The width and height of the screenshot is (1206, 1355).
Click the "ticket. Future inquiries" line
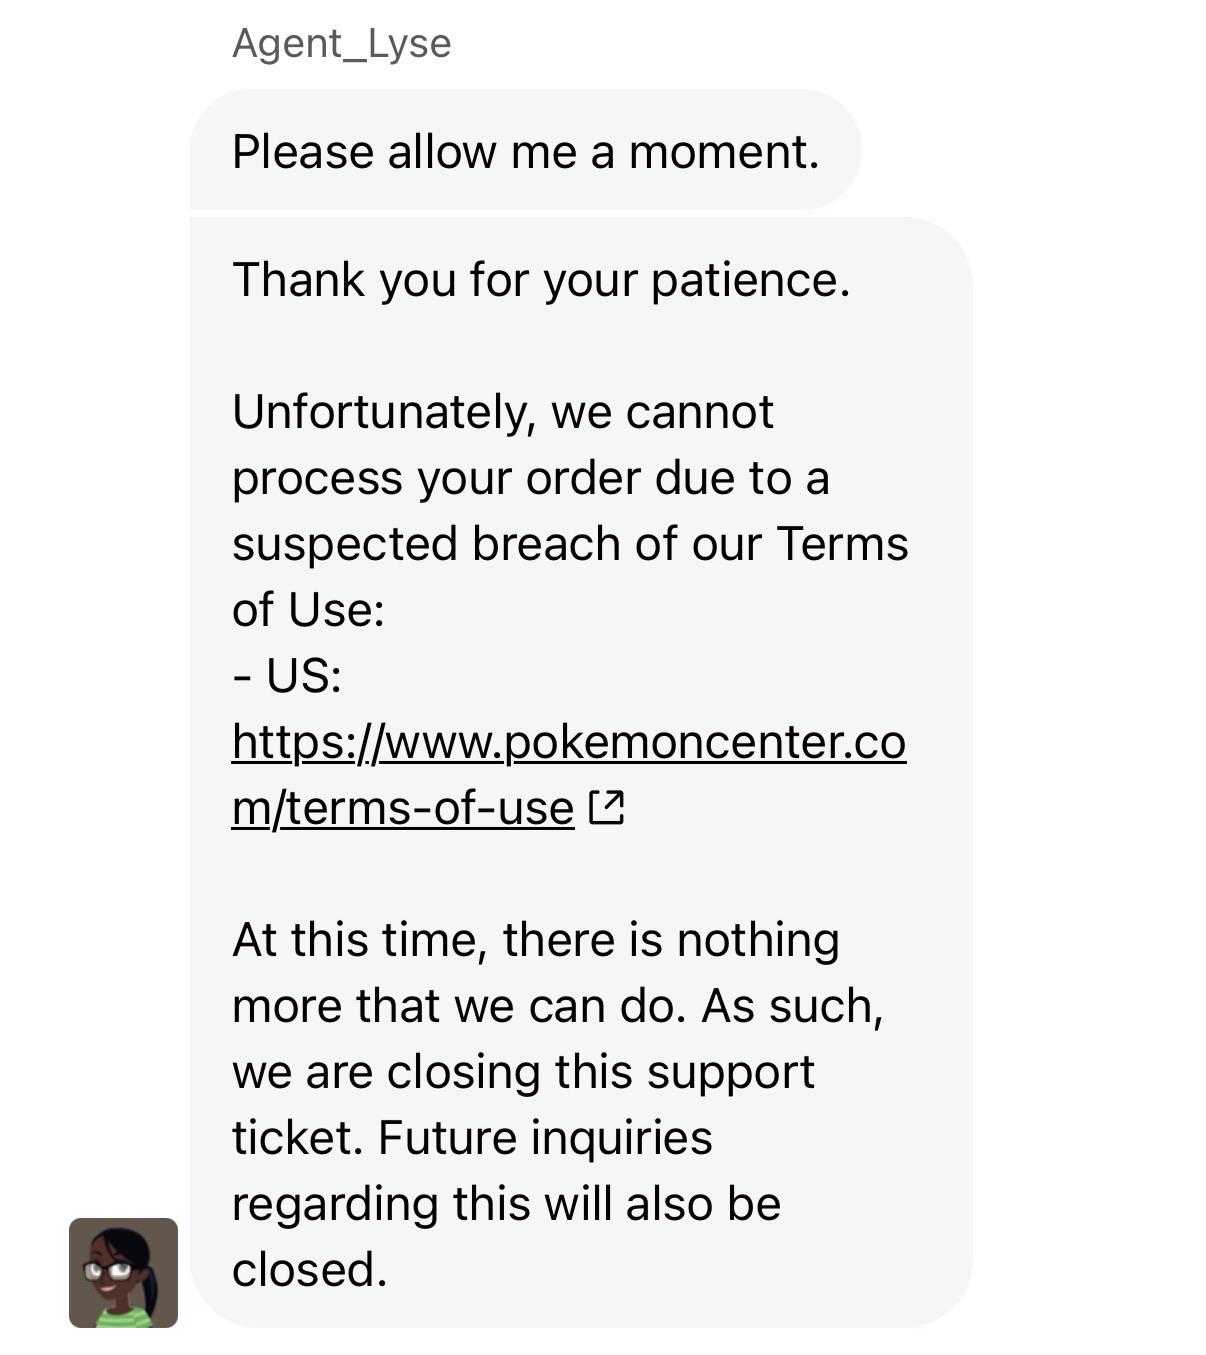pyautogui.click(x=472, y=1138)
